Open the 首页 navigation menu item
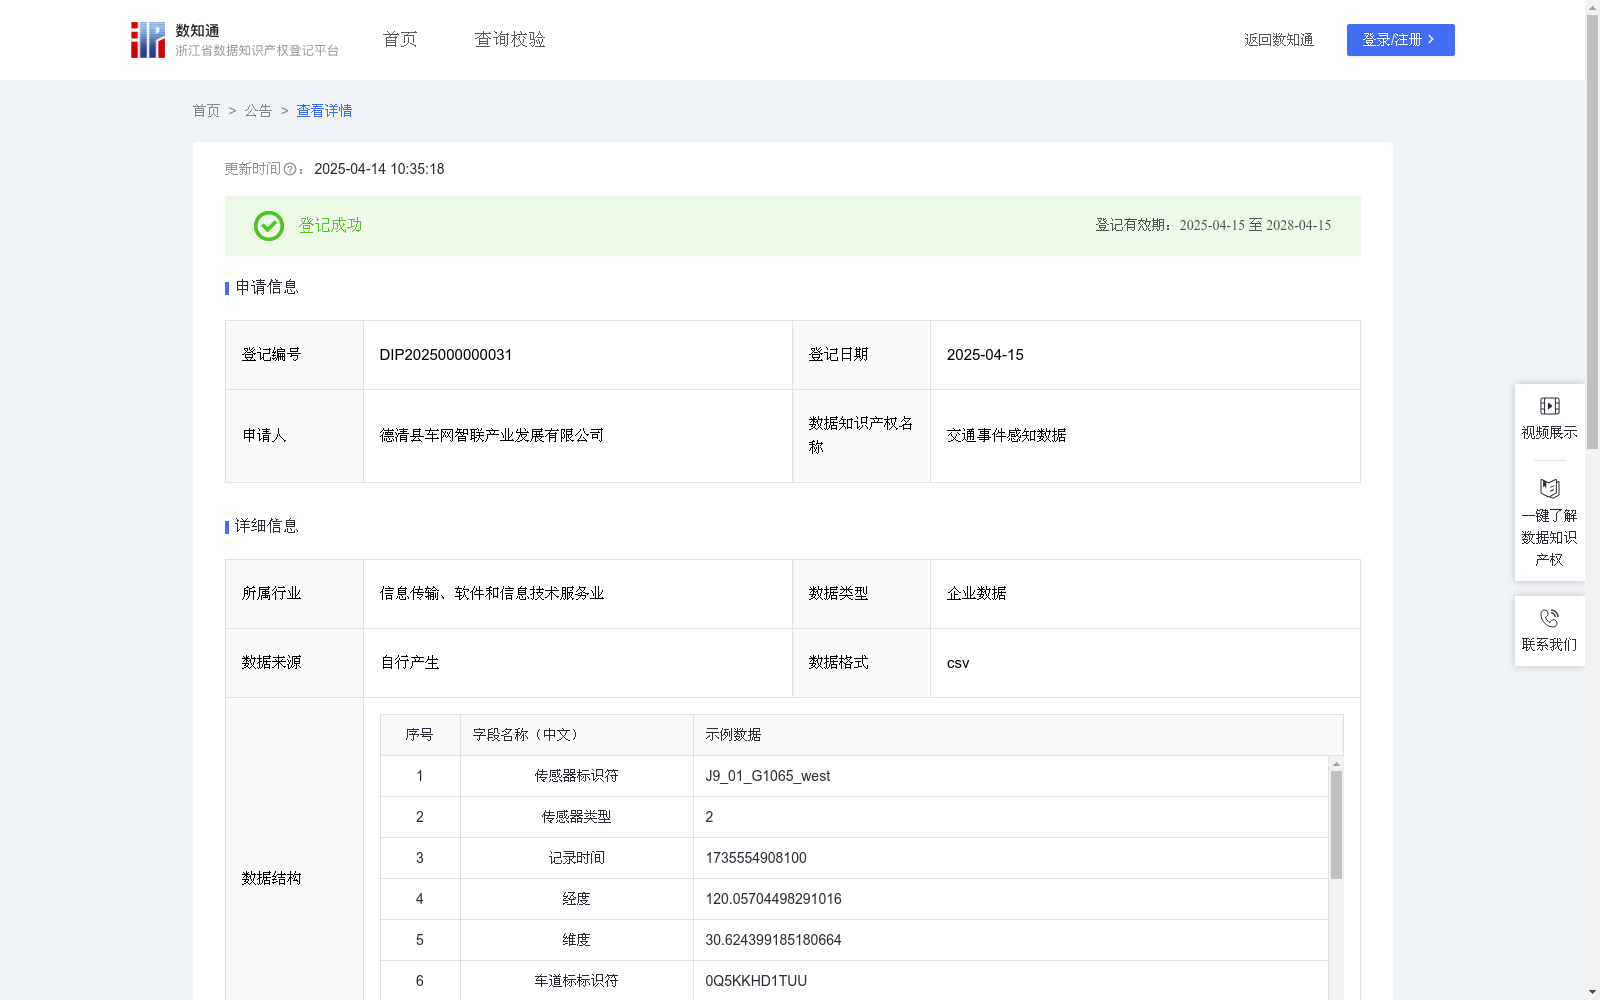This screenshot has width=1600, height=1000. coord(398,39)
